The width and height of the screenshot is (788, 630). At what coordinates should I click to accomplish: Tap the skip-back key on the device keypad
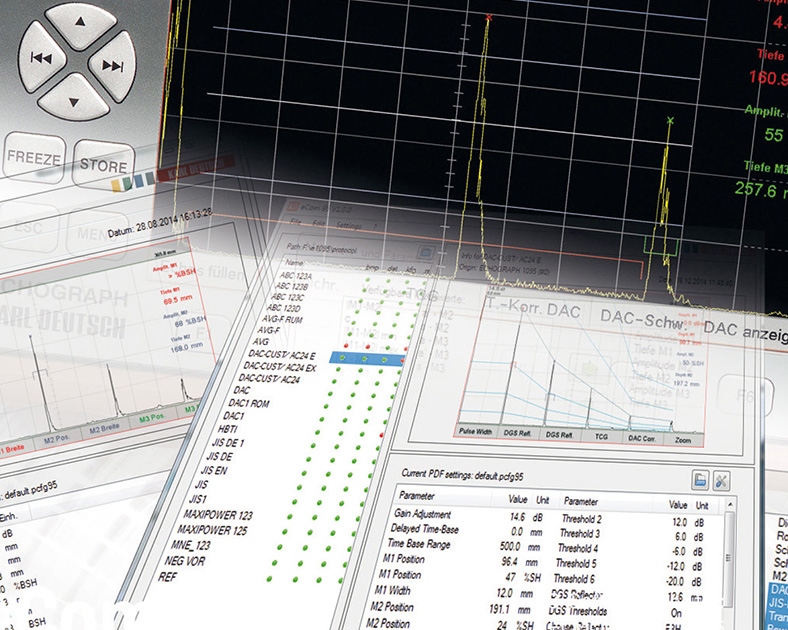(42, 57)
